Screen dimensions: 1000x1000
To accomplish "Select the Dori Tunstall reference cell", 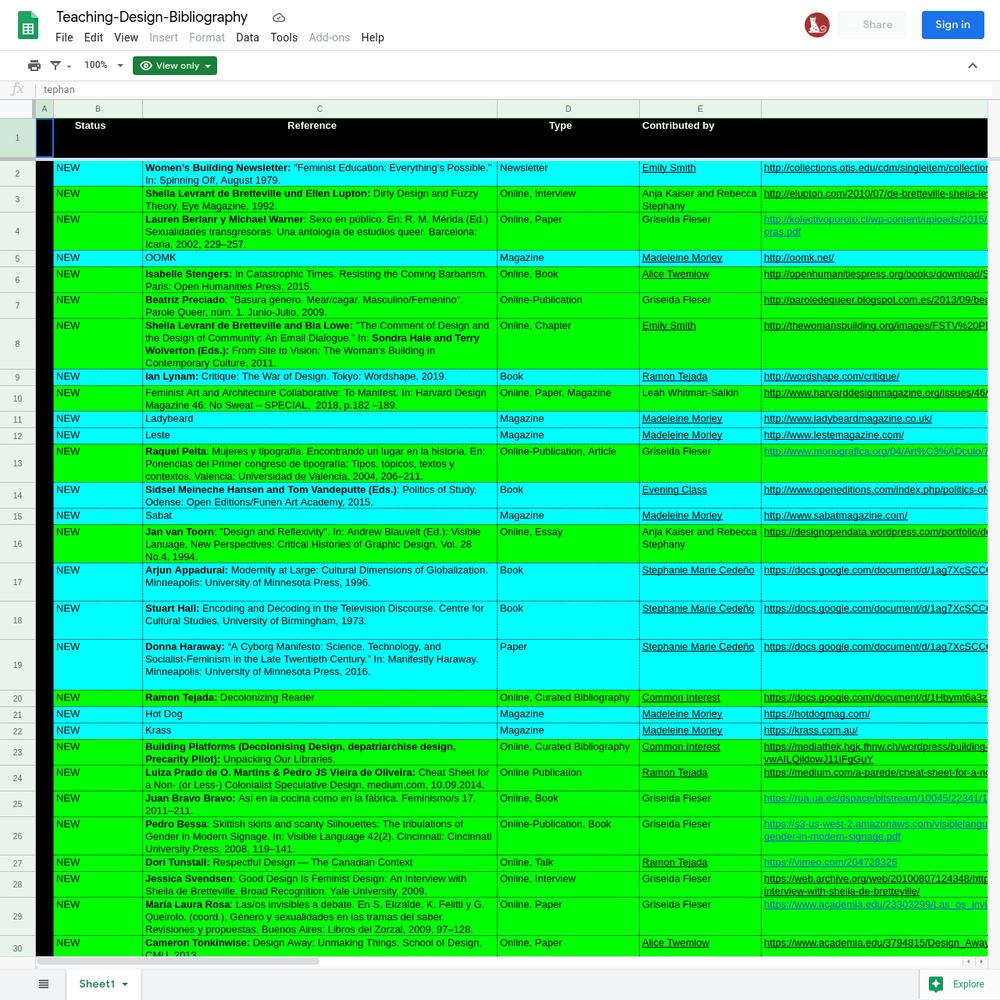I will tap(320, 863).
